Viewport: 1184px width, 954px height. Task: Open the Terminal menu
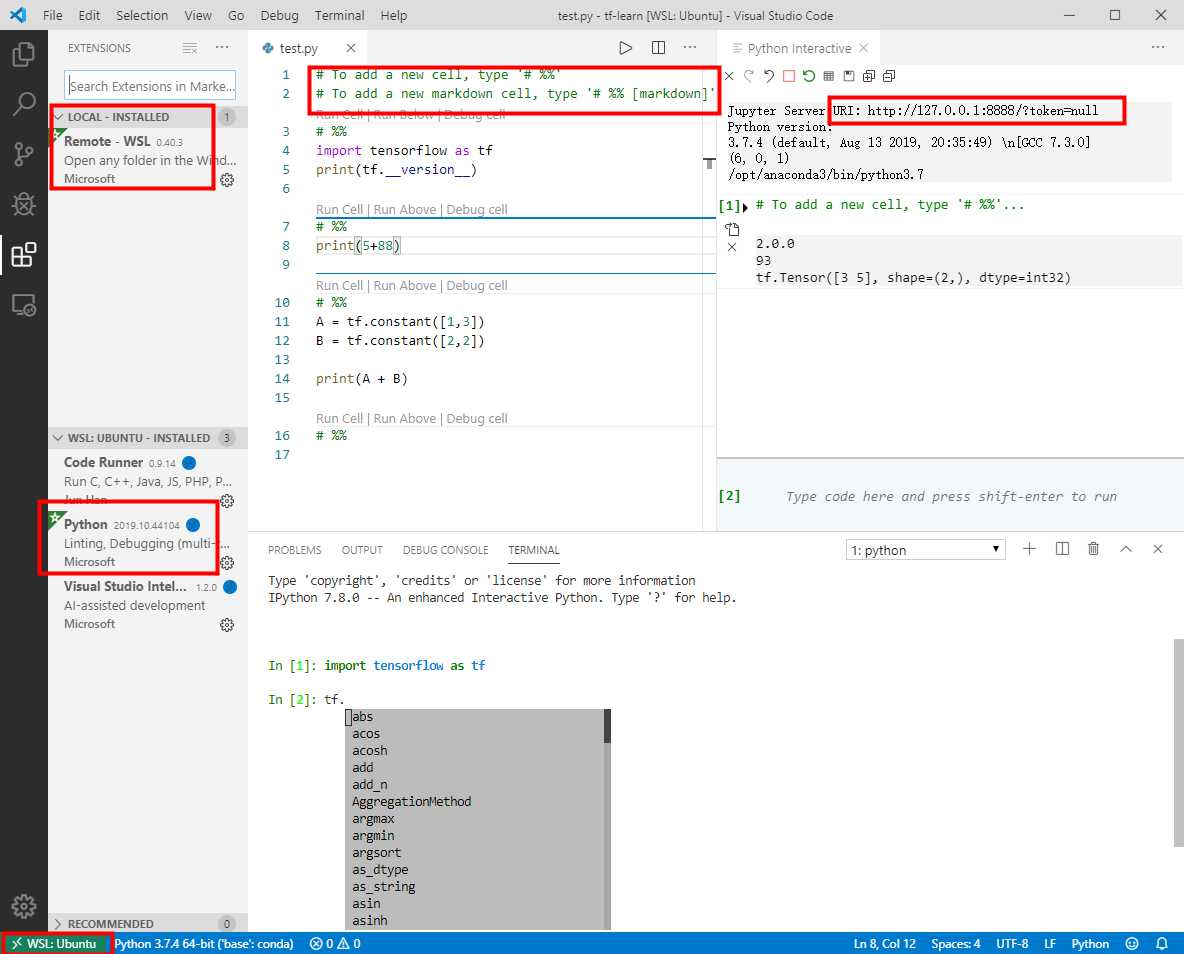pos(339,15)
